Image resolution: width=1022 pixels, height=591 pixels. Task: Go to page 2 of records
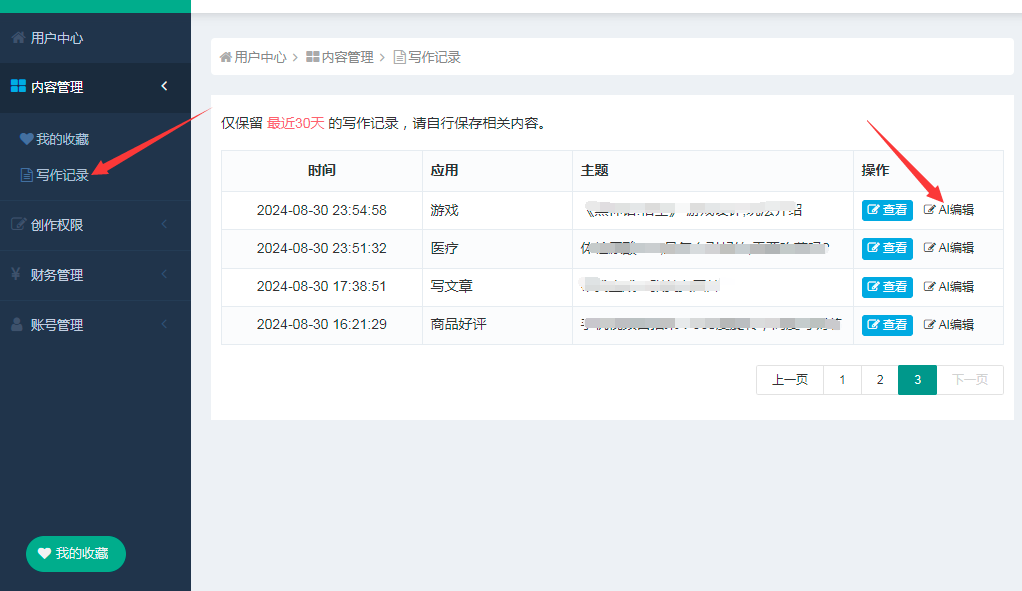coord(880,380)
